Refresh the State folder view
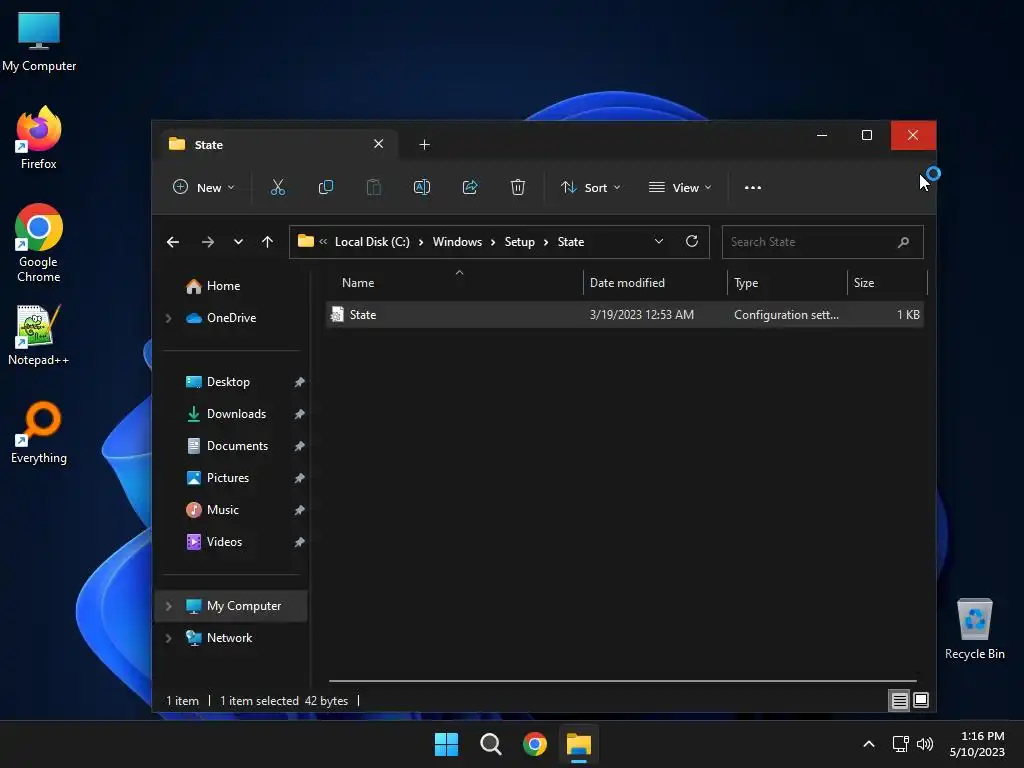Screen dimensions: 1024x768 point(692,241)
